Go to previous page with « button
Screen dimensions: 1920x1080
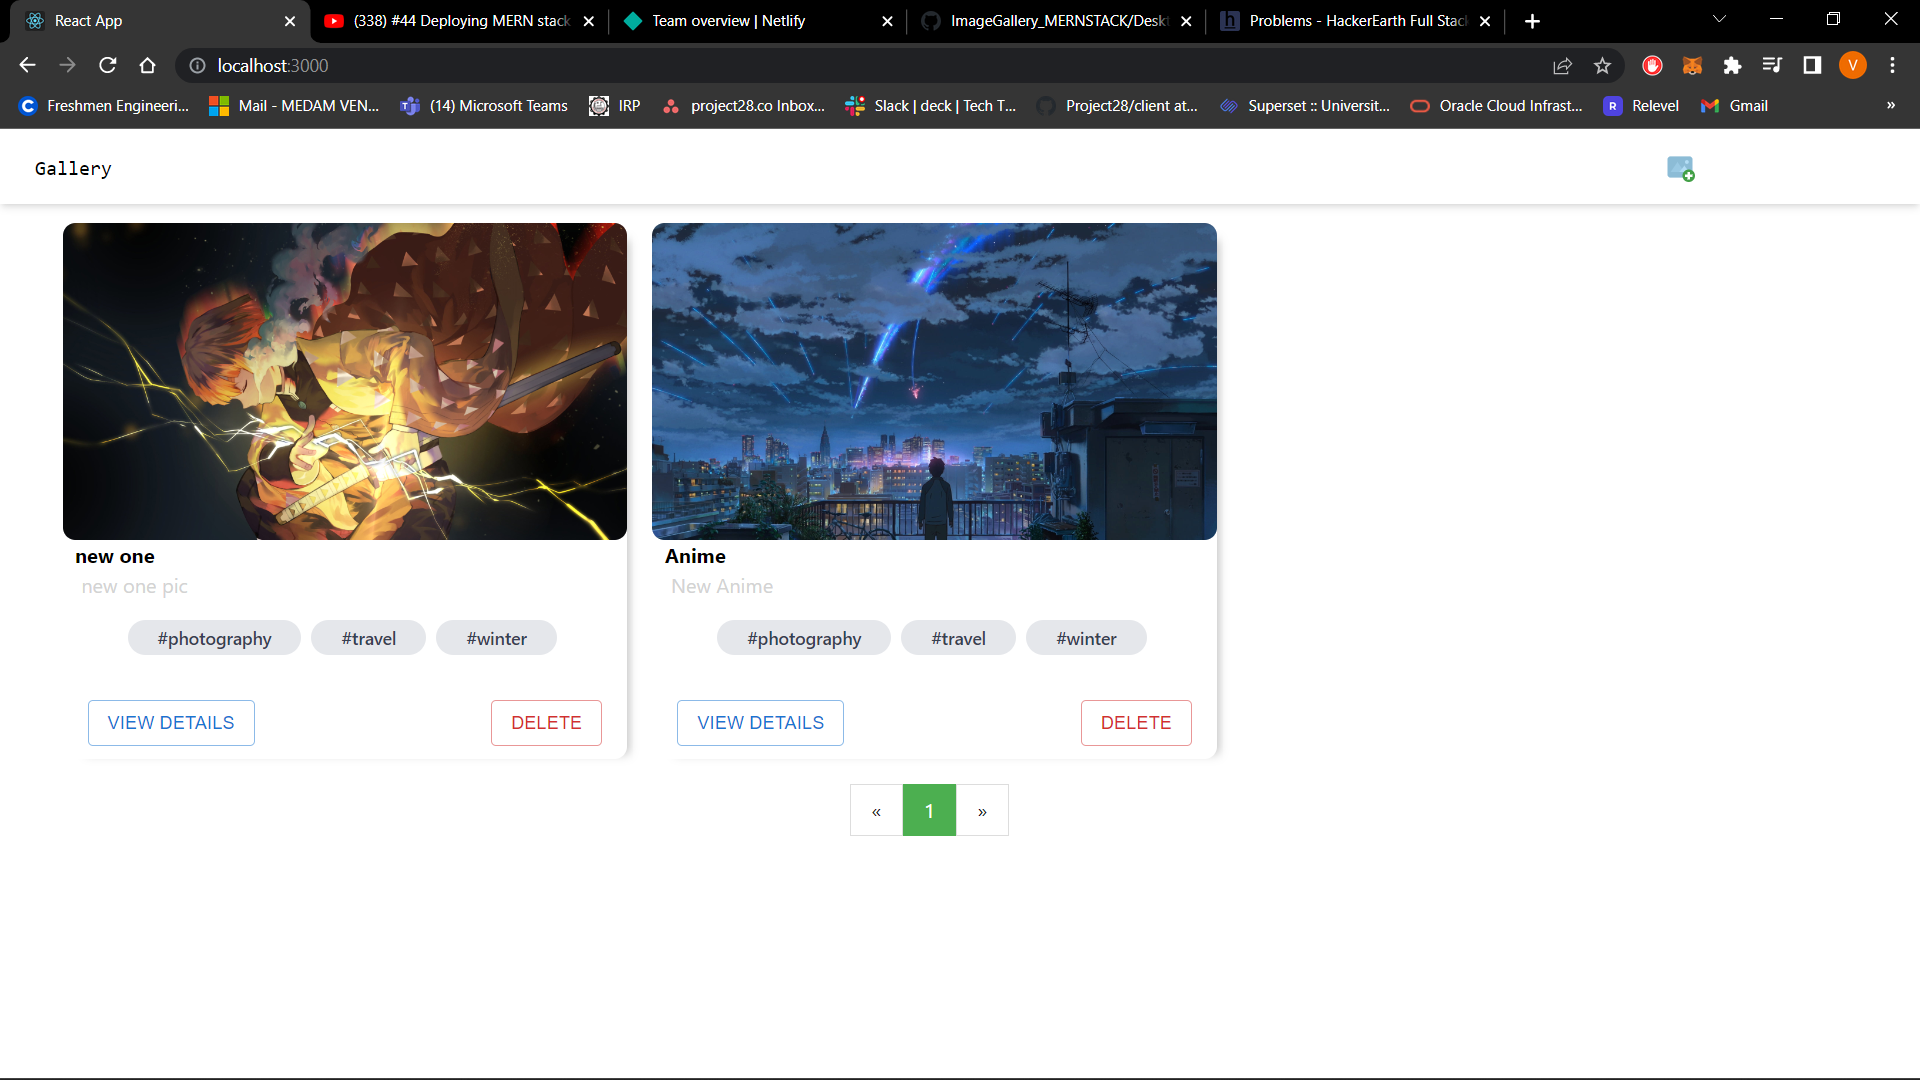tap(876, 810)
